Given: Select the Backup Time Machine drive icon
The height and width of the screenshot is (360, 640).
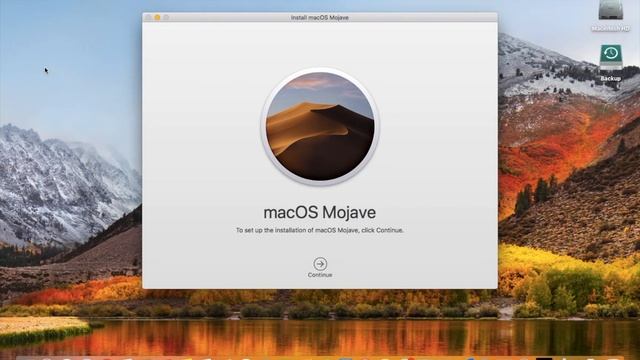Looking at the screenshot, I should coord(611,57).
